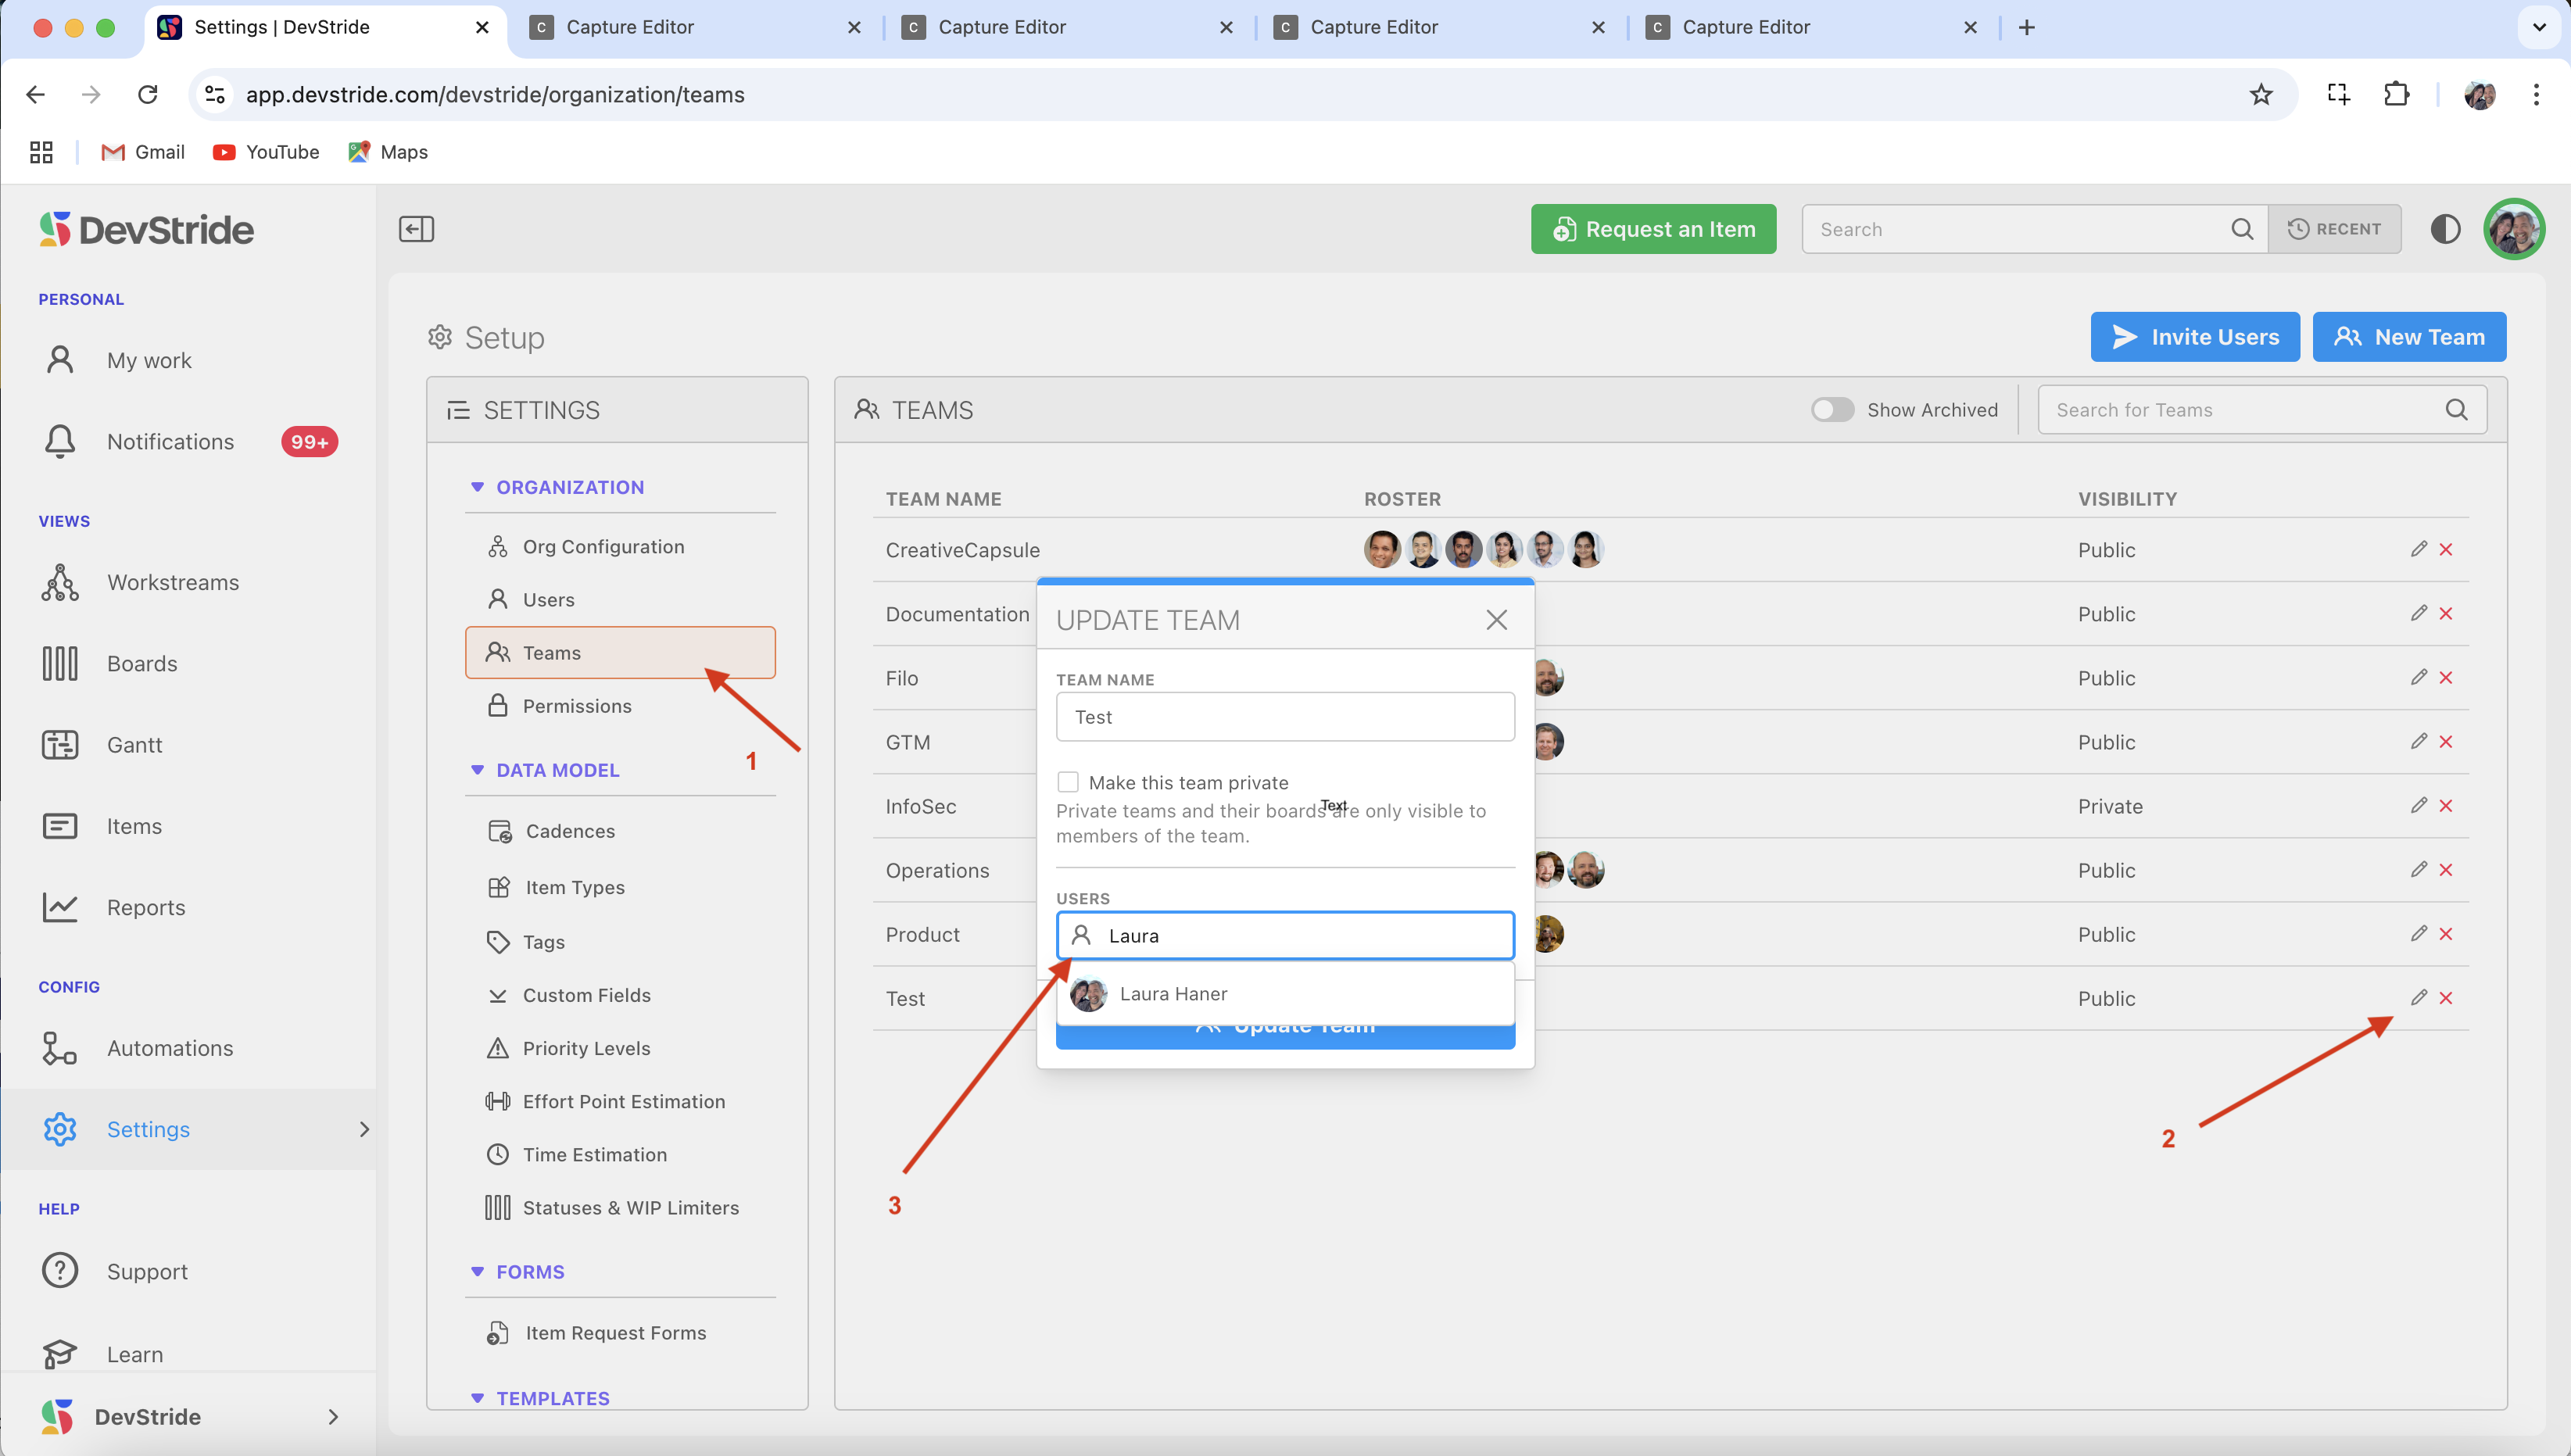2571x1456 pixels.
Task: Edit the Filo team pencil icon
Action: [x=2418, y=677]
